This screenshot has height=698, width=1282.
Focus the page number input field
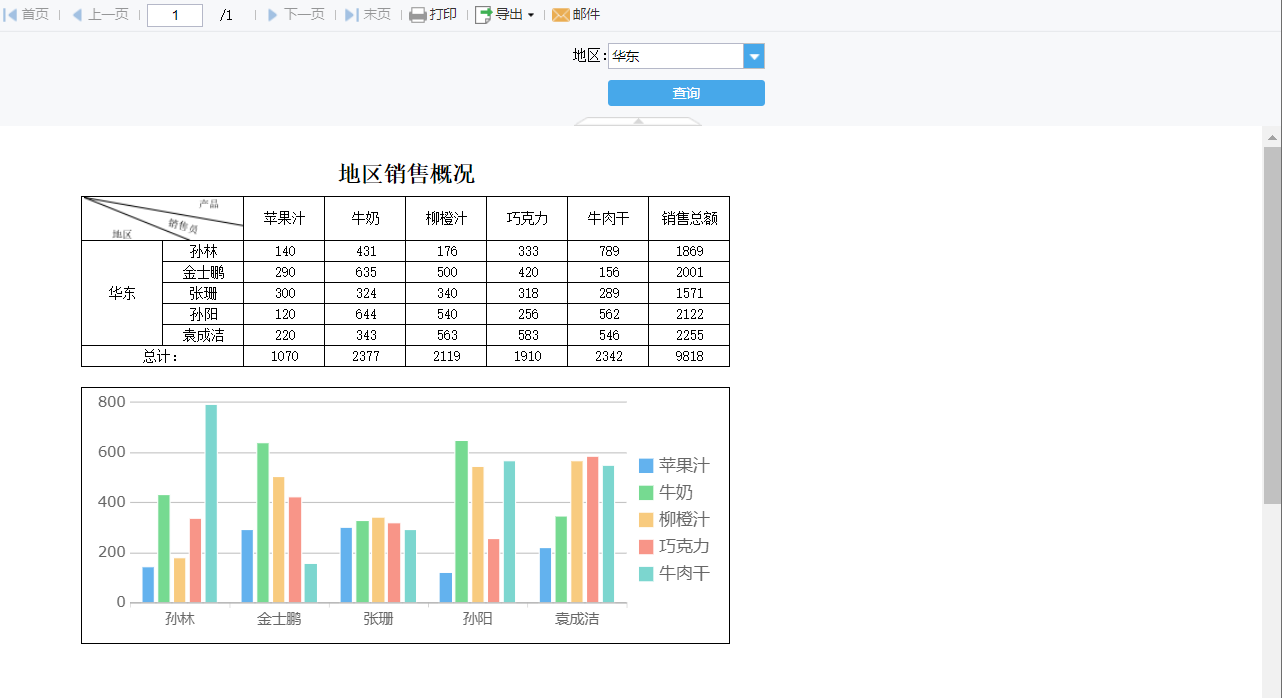[x=175, y=15]
